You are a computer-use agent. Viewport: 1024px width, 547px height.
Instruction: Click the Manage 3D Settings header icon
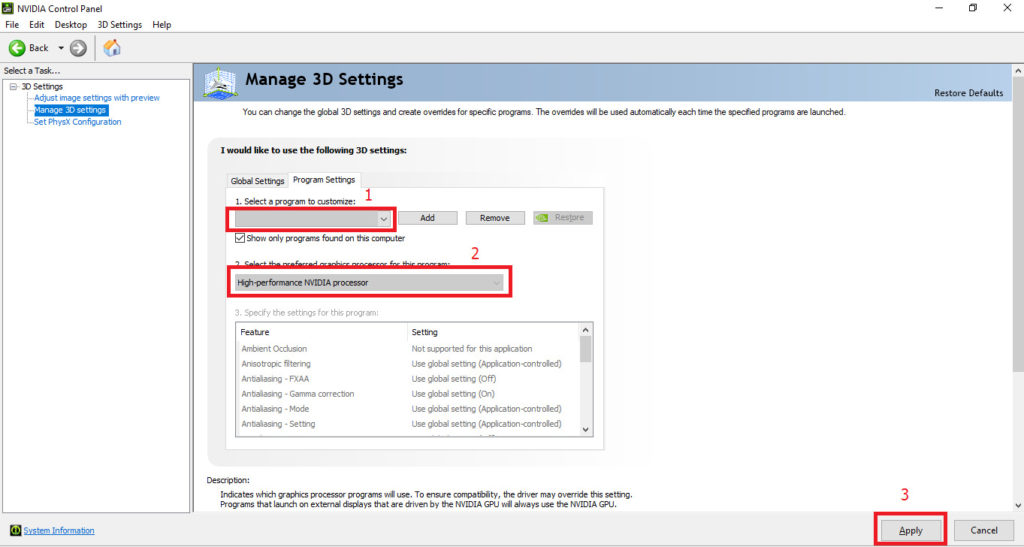pos(220,83)
